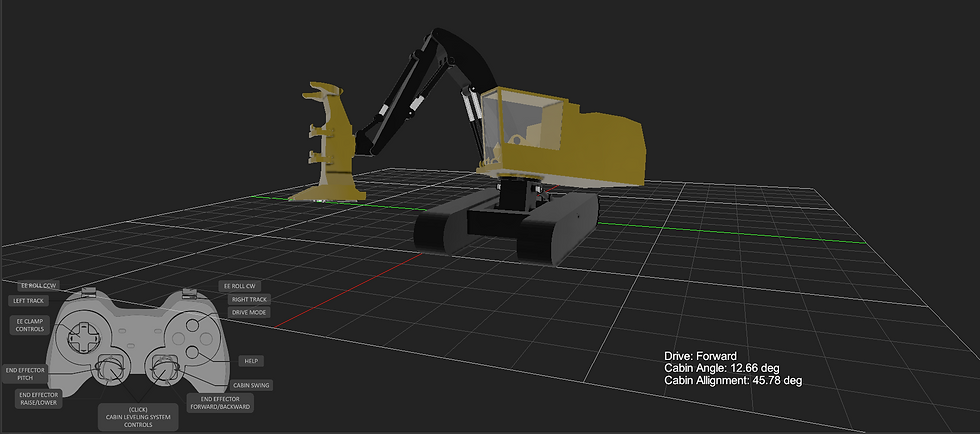Image resolution: width=980 pixels, height=434 pixels.
Task: Click the DRIVE MODE label
Action: pos(249,312)
